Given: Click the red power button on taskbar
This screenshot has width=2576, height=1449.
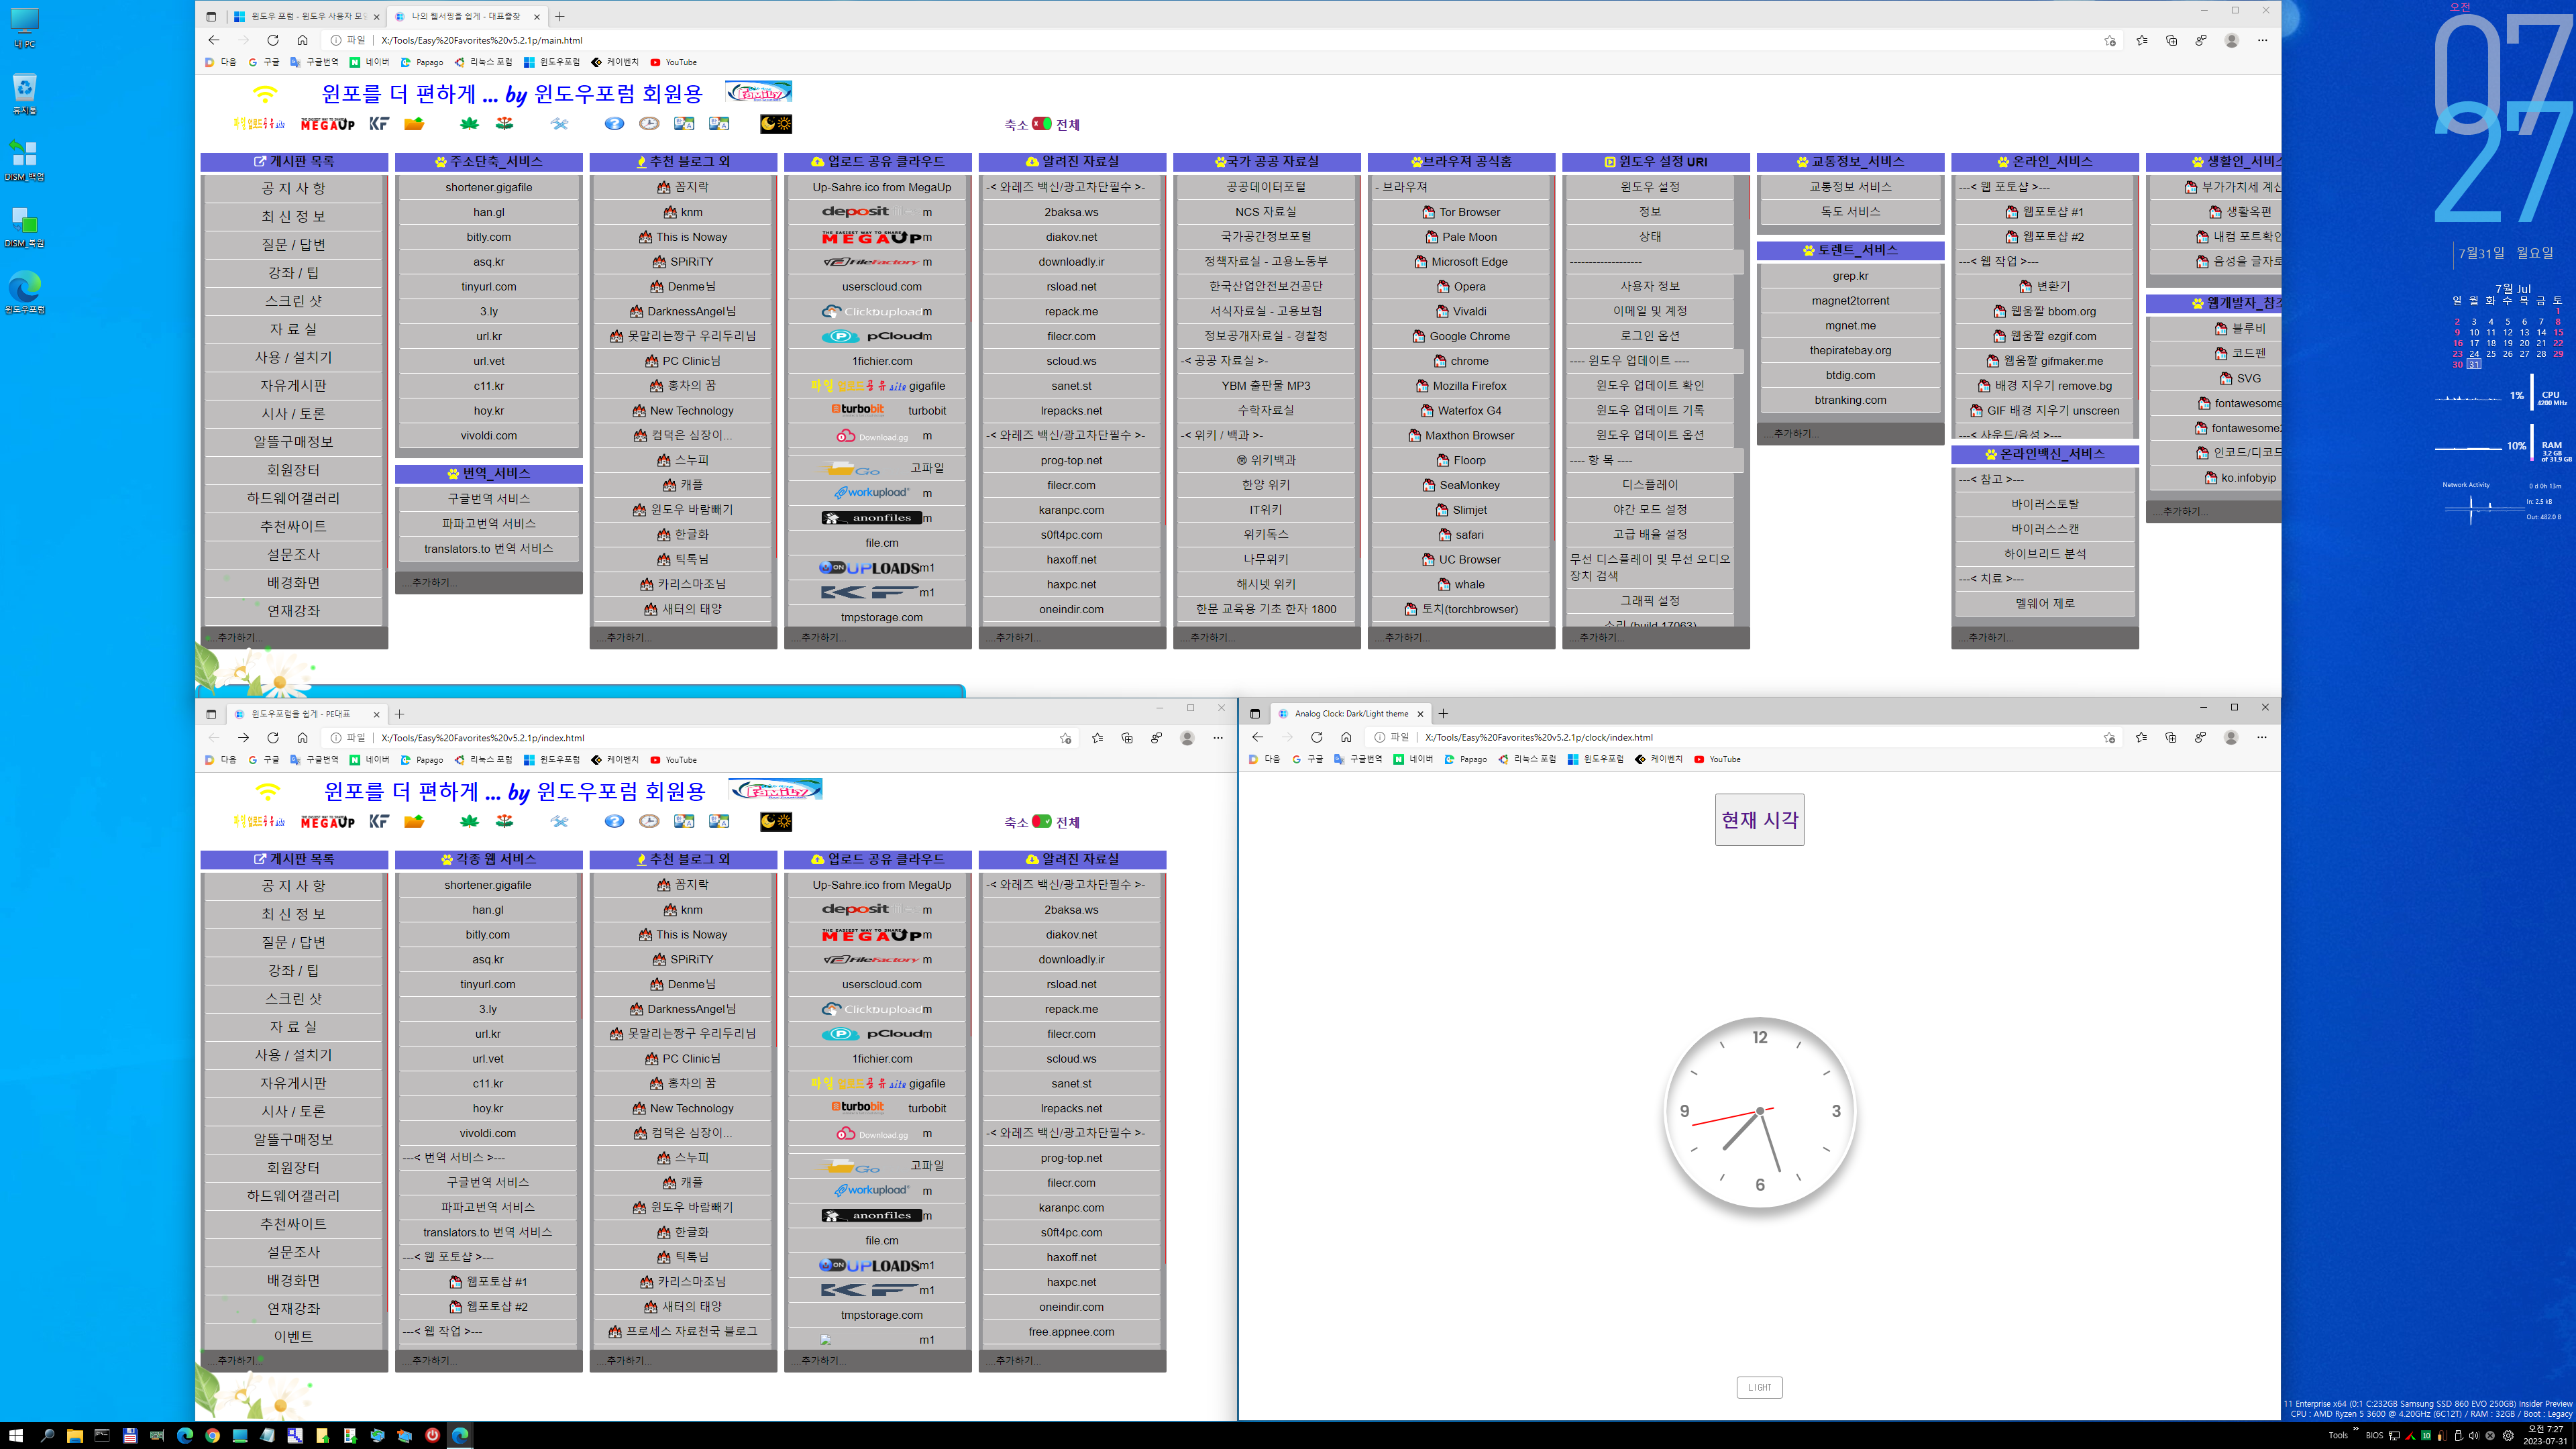Looking at the screenshot, I should point(432,1436).
